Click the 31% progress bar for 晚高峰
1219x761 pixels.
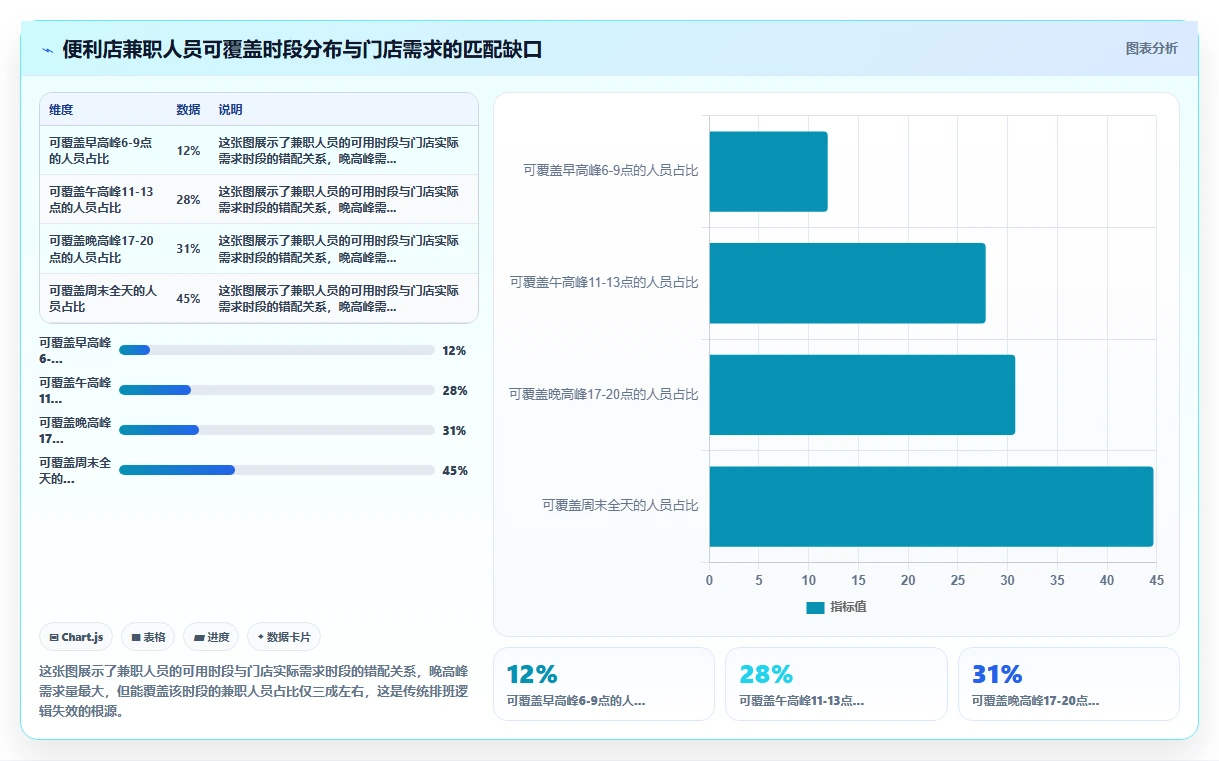point(276,430)
